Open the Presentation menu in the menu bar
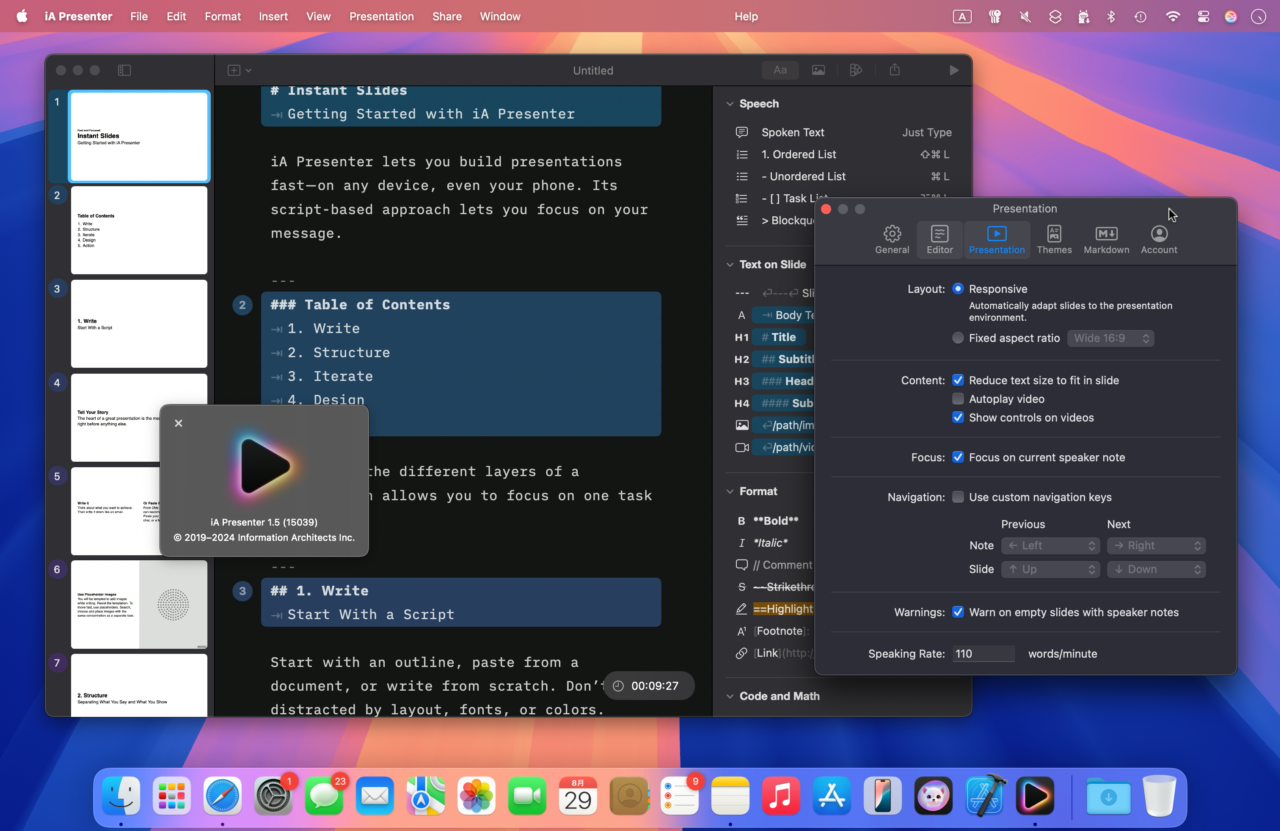 coord(381,16)
